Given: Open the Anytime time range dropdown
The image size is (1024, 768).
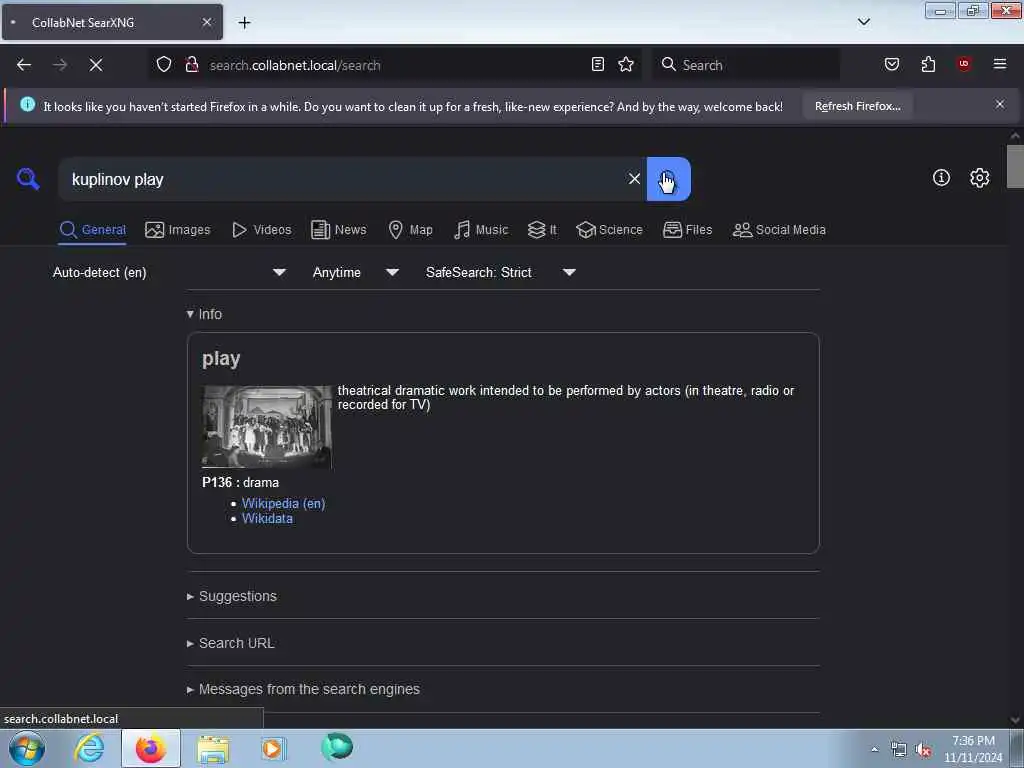Looking at the screenshot, I should tap(355, 272).
